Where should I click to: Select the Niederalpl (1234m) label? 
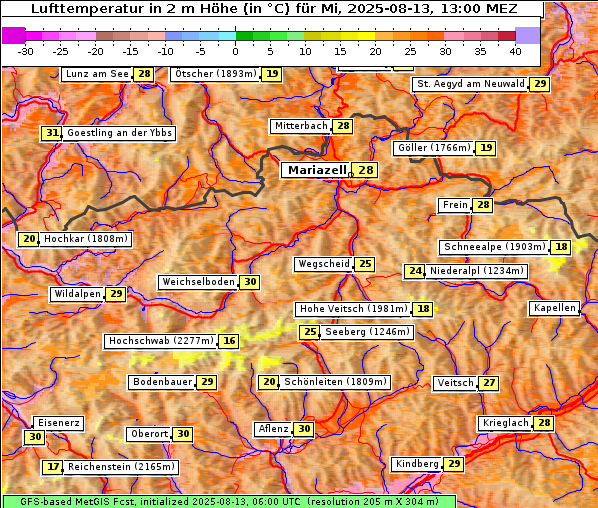click(x=477, y=271)
